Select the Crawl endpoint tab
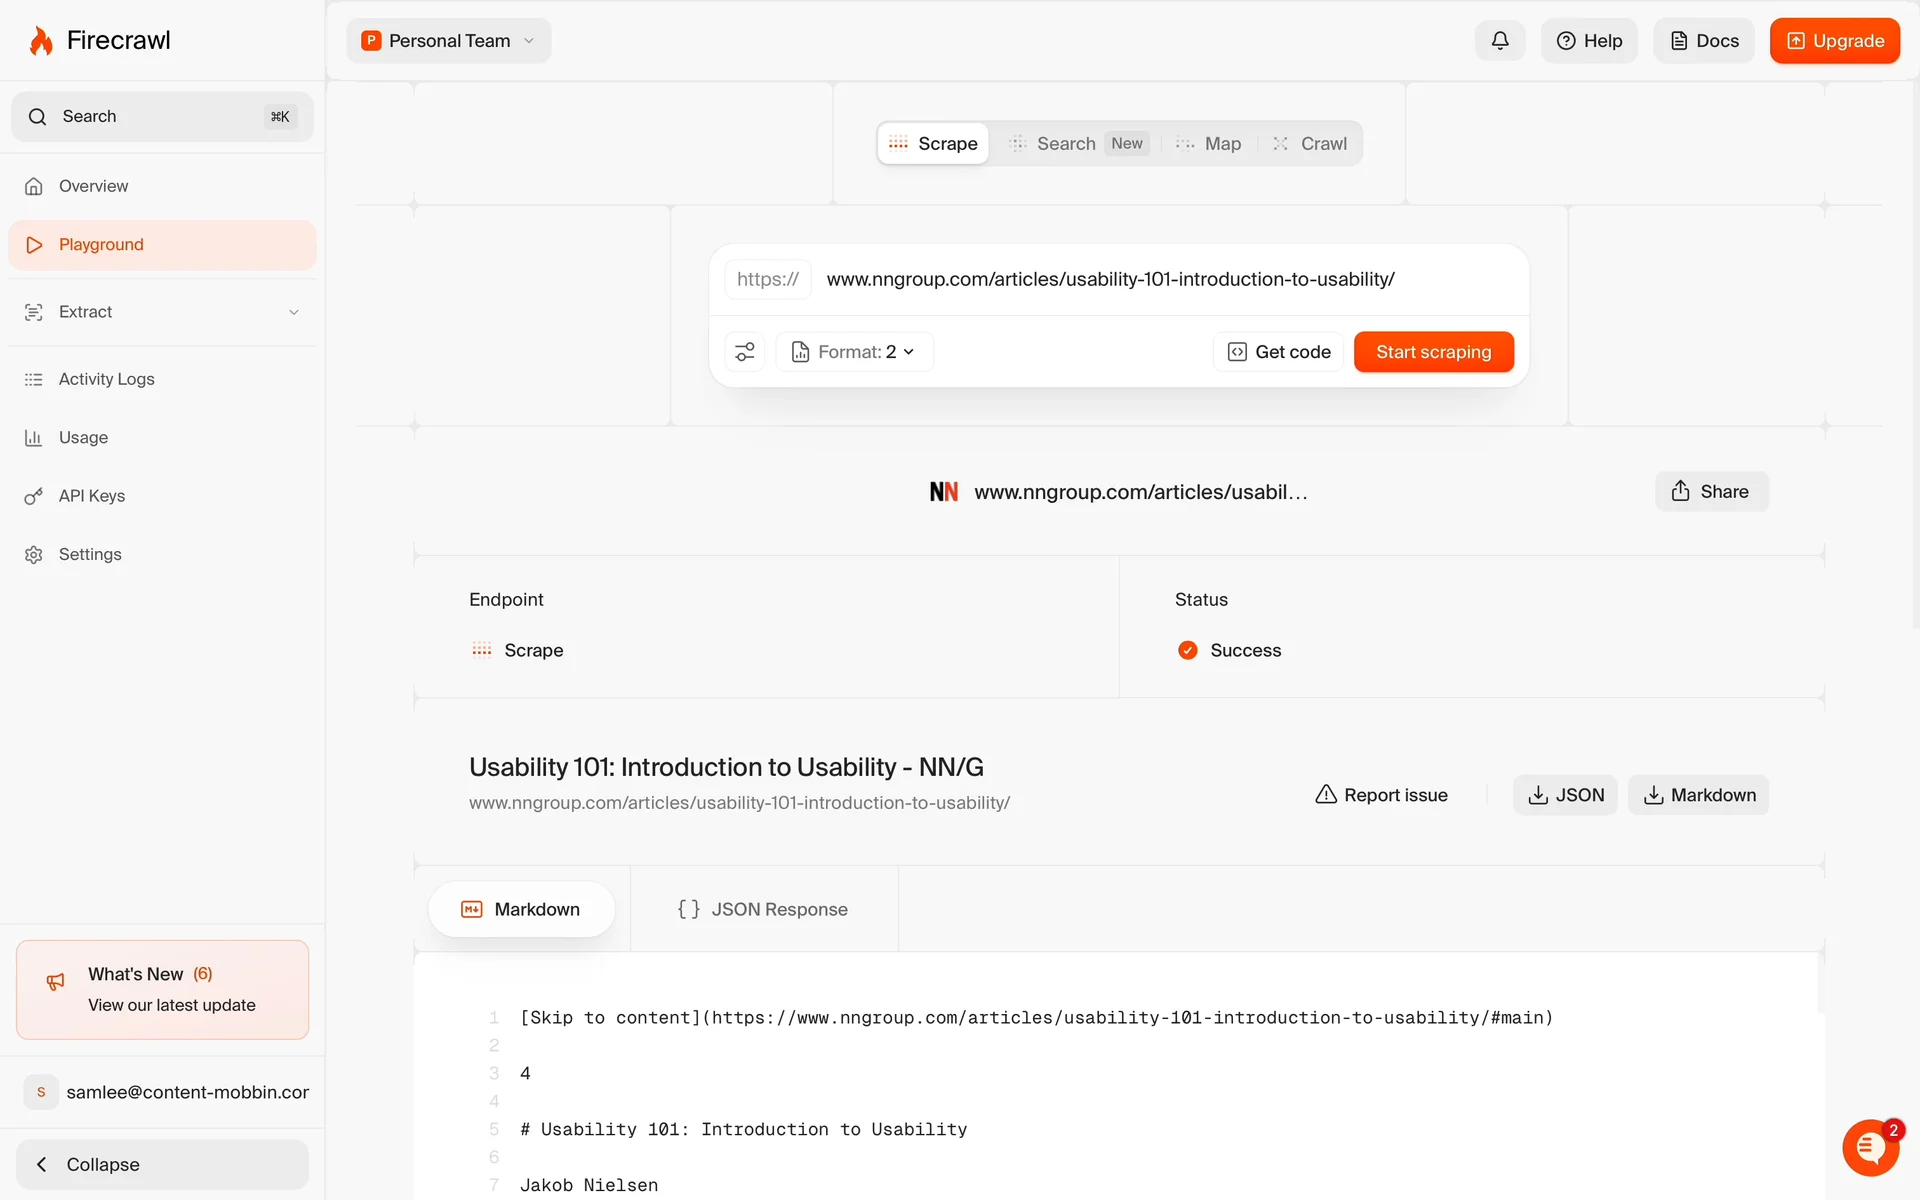 tap(1311, 144)
